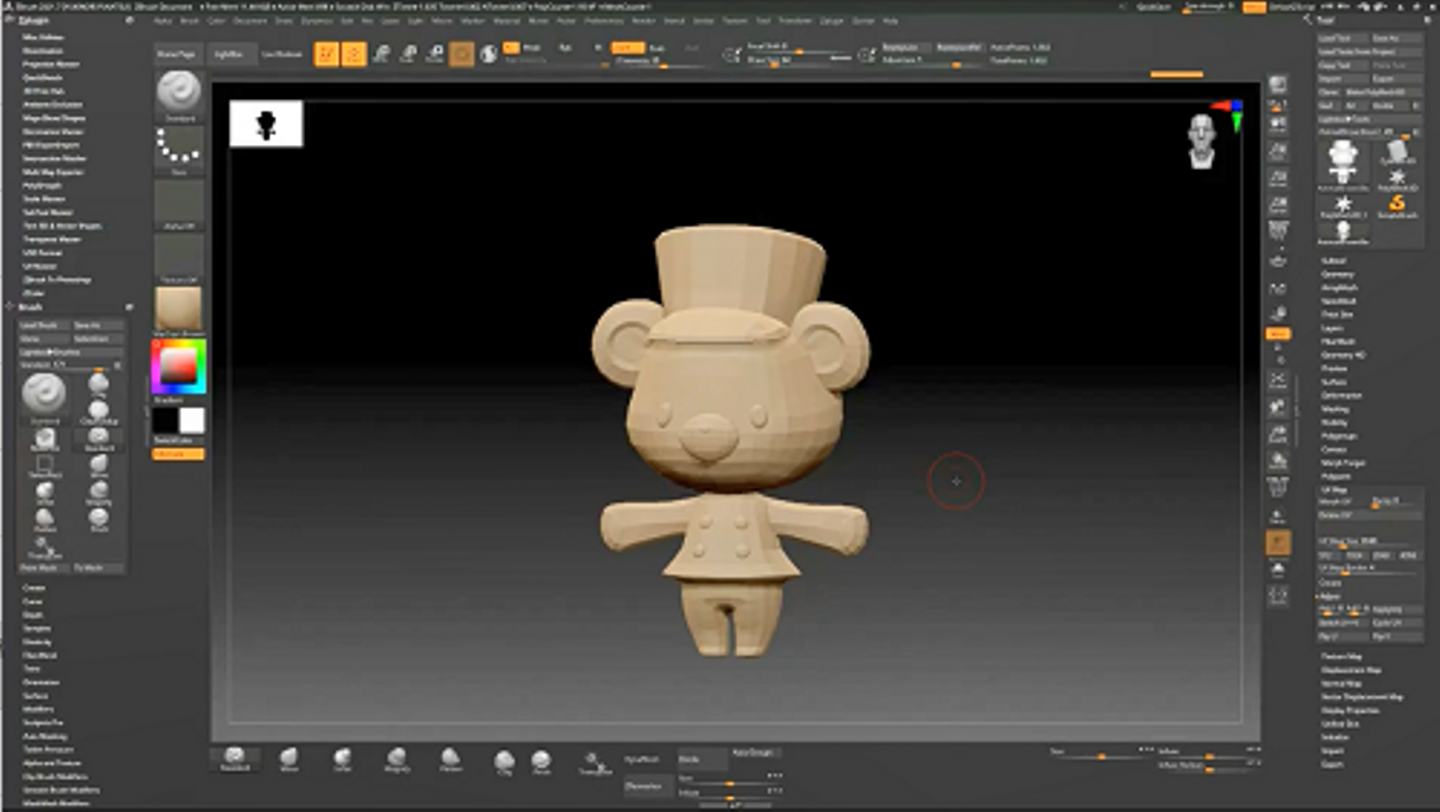The width and height of the screenshot is (1440, 812).
Task: Expand the Deformation section in Tool palette
Action: click(x=1335, y=396)
